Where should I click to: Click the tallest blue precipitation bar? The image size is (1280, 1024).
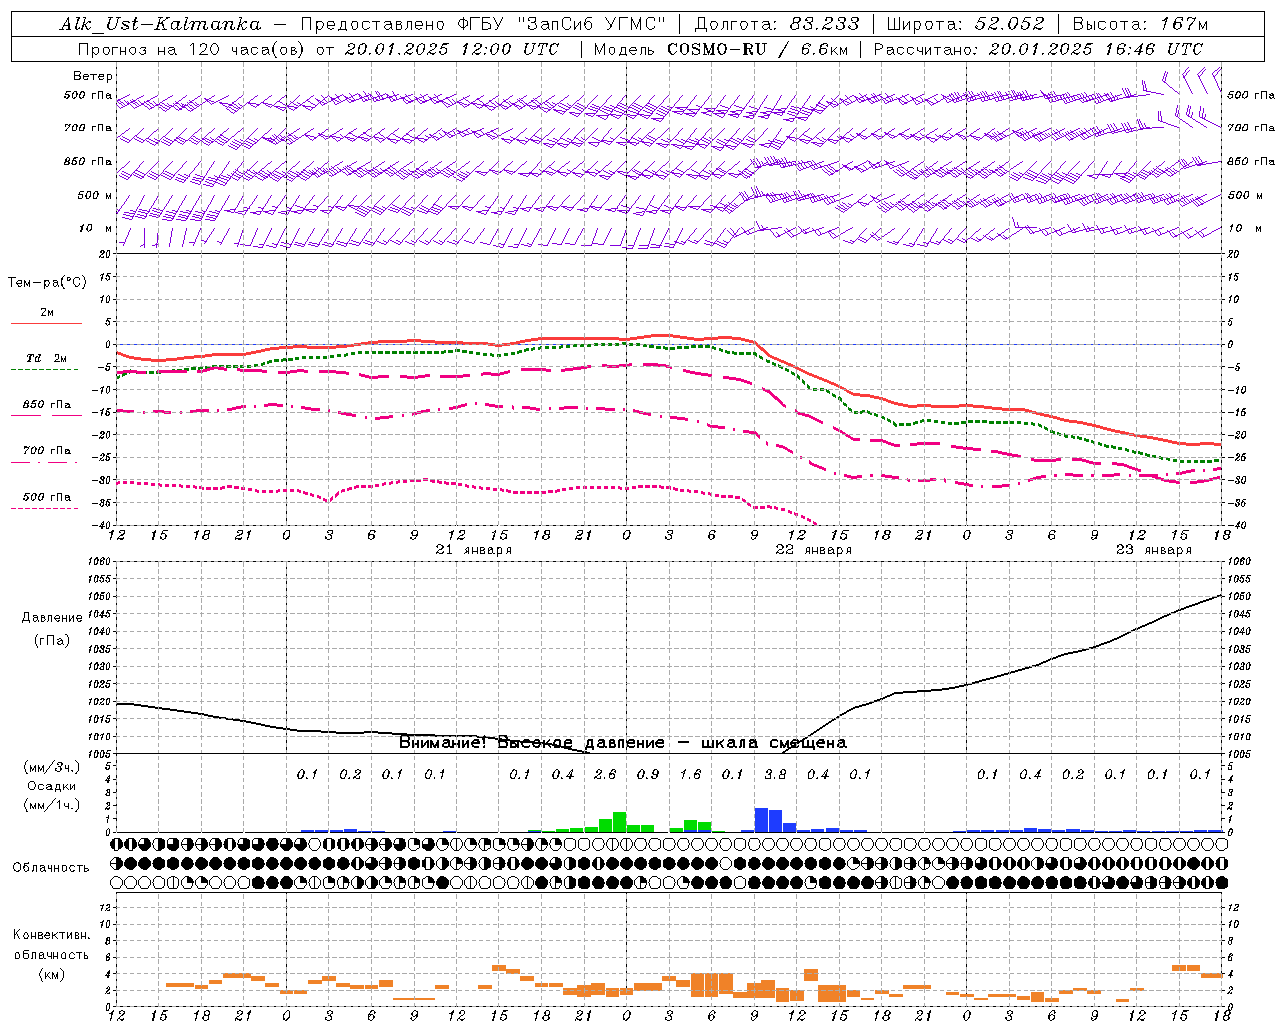761,820
